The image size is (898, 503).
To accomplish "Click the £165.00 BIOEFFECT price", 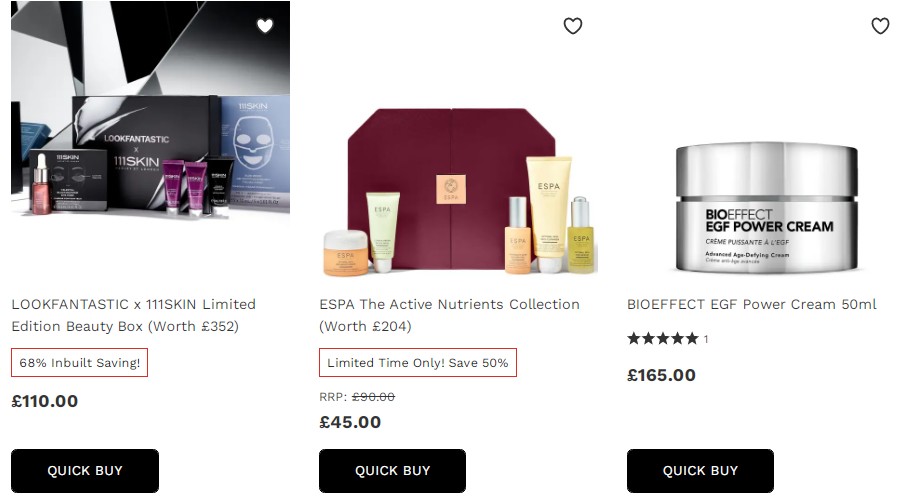I will [x=661, y=376].
